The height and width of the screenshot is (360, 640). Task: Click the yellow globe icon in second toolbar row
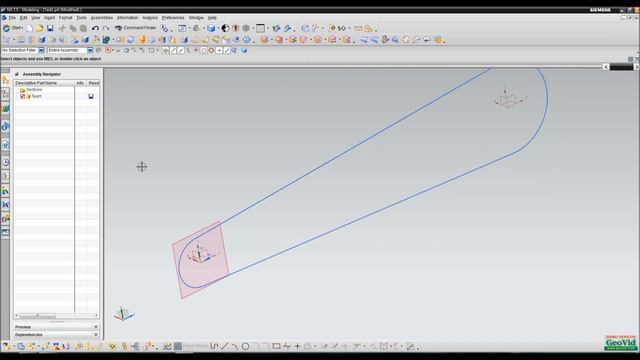tap(438, 40)
